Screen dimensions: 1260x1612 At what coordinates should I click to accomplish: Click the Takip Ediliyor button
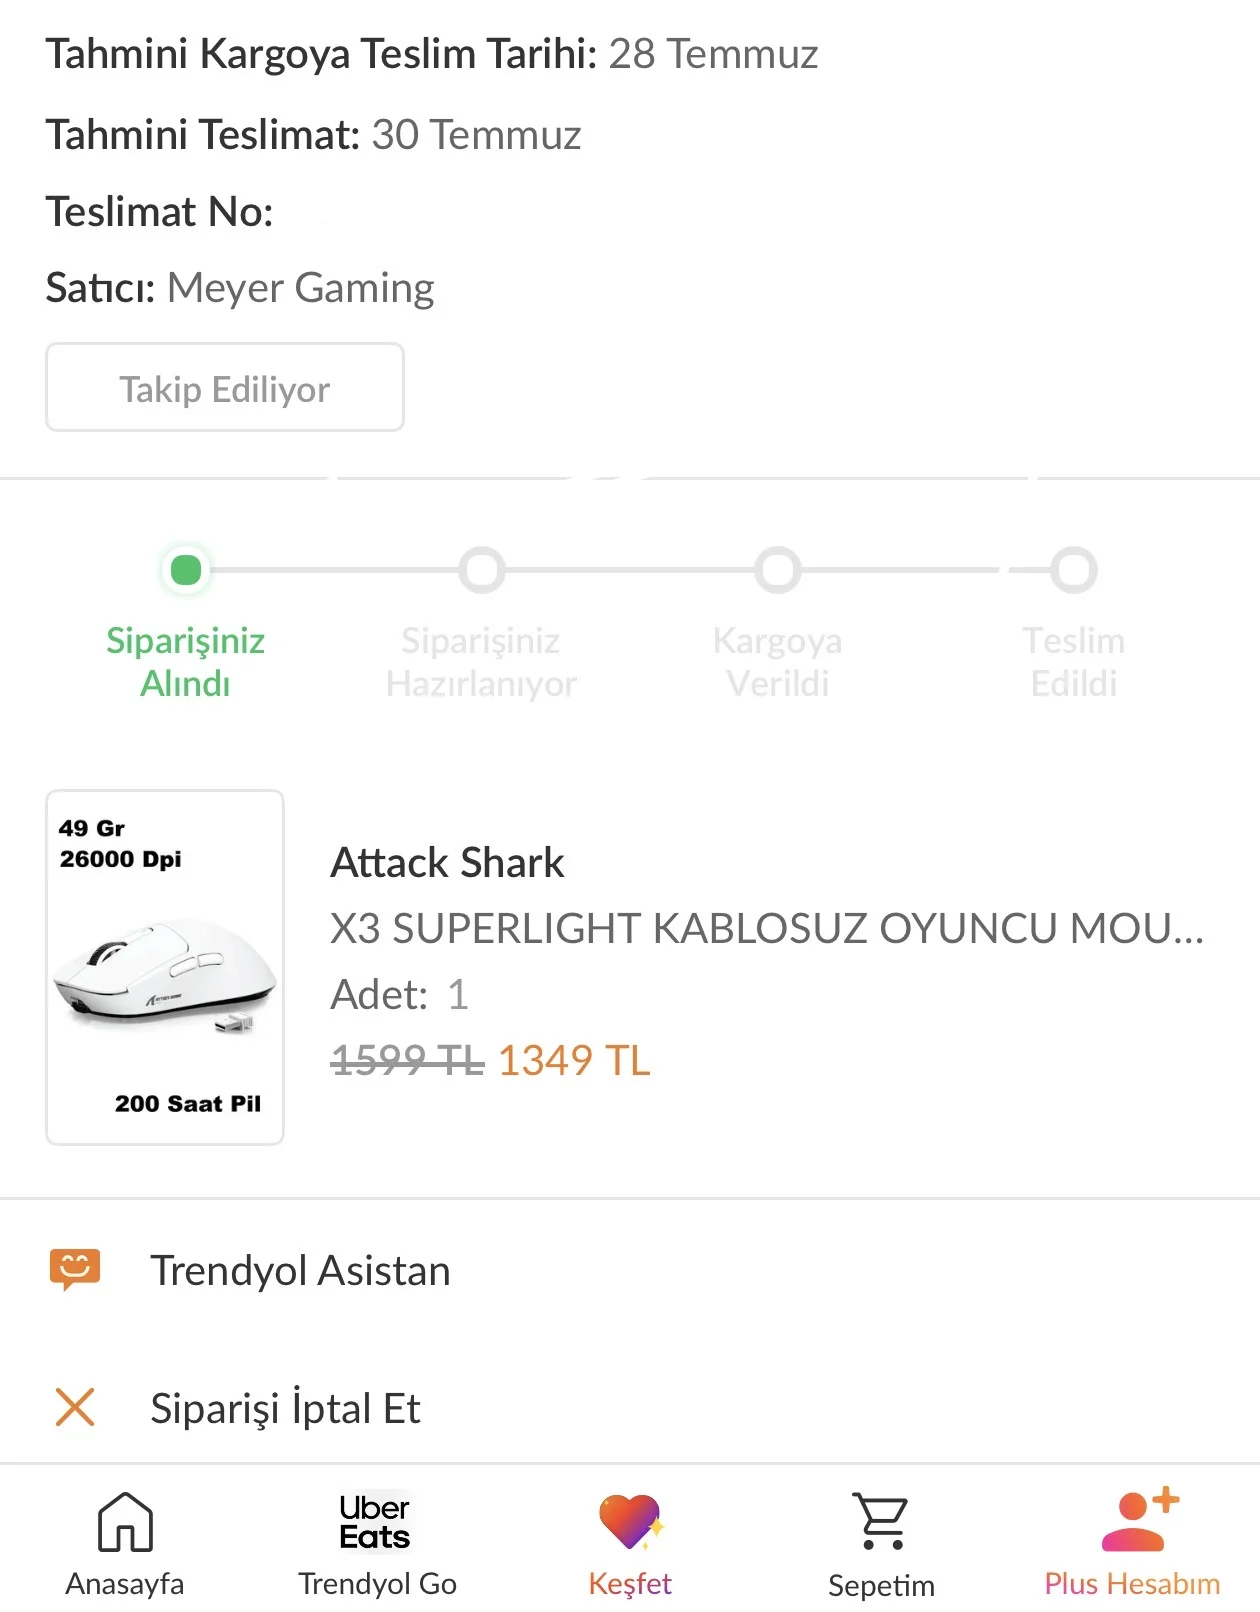coord(225,388)
